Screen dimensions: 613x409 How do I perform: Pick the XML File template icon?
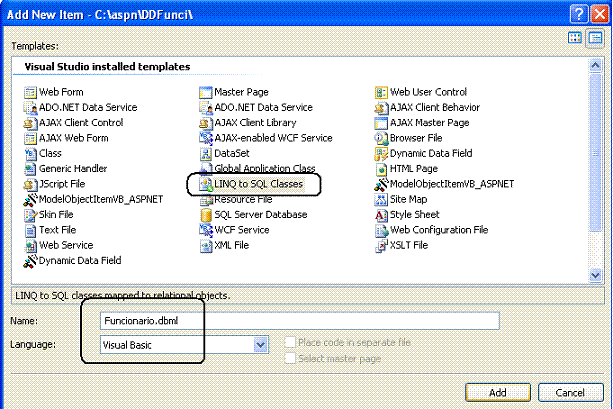(x=206, y=245)
